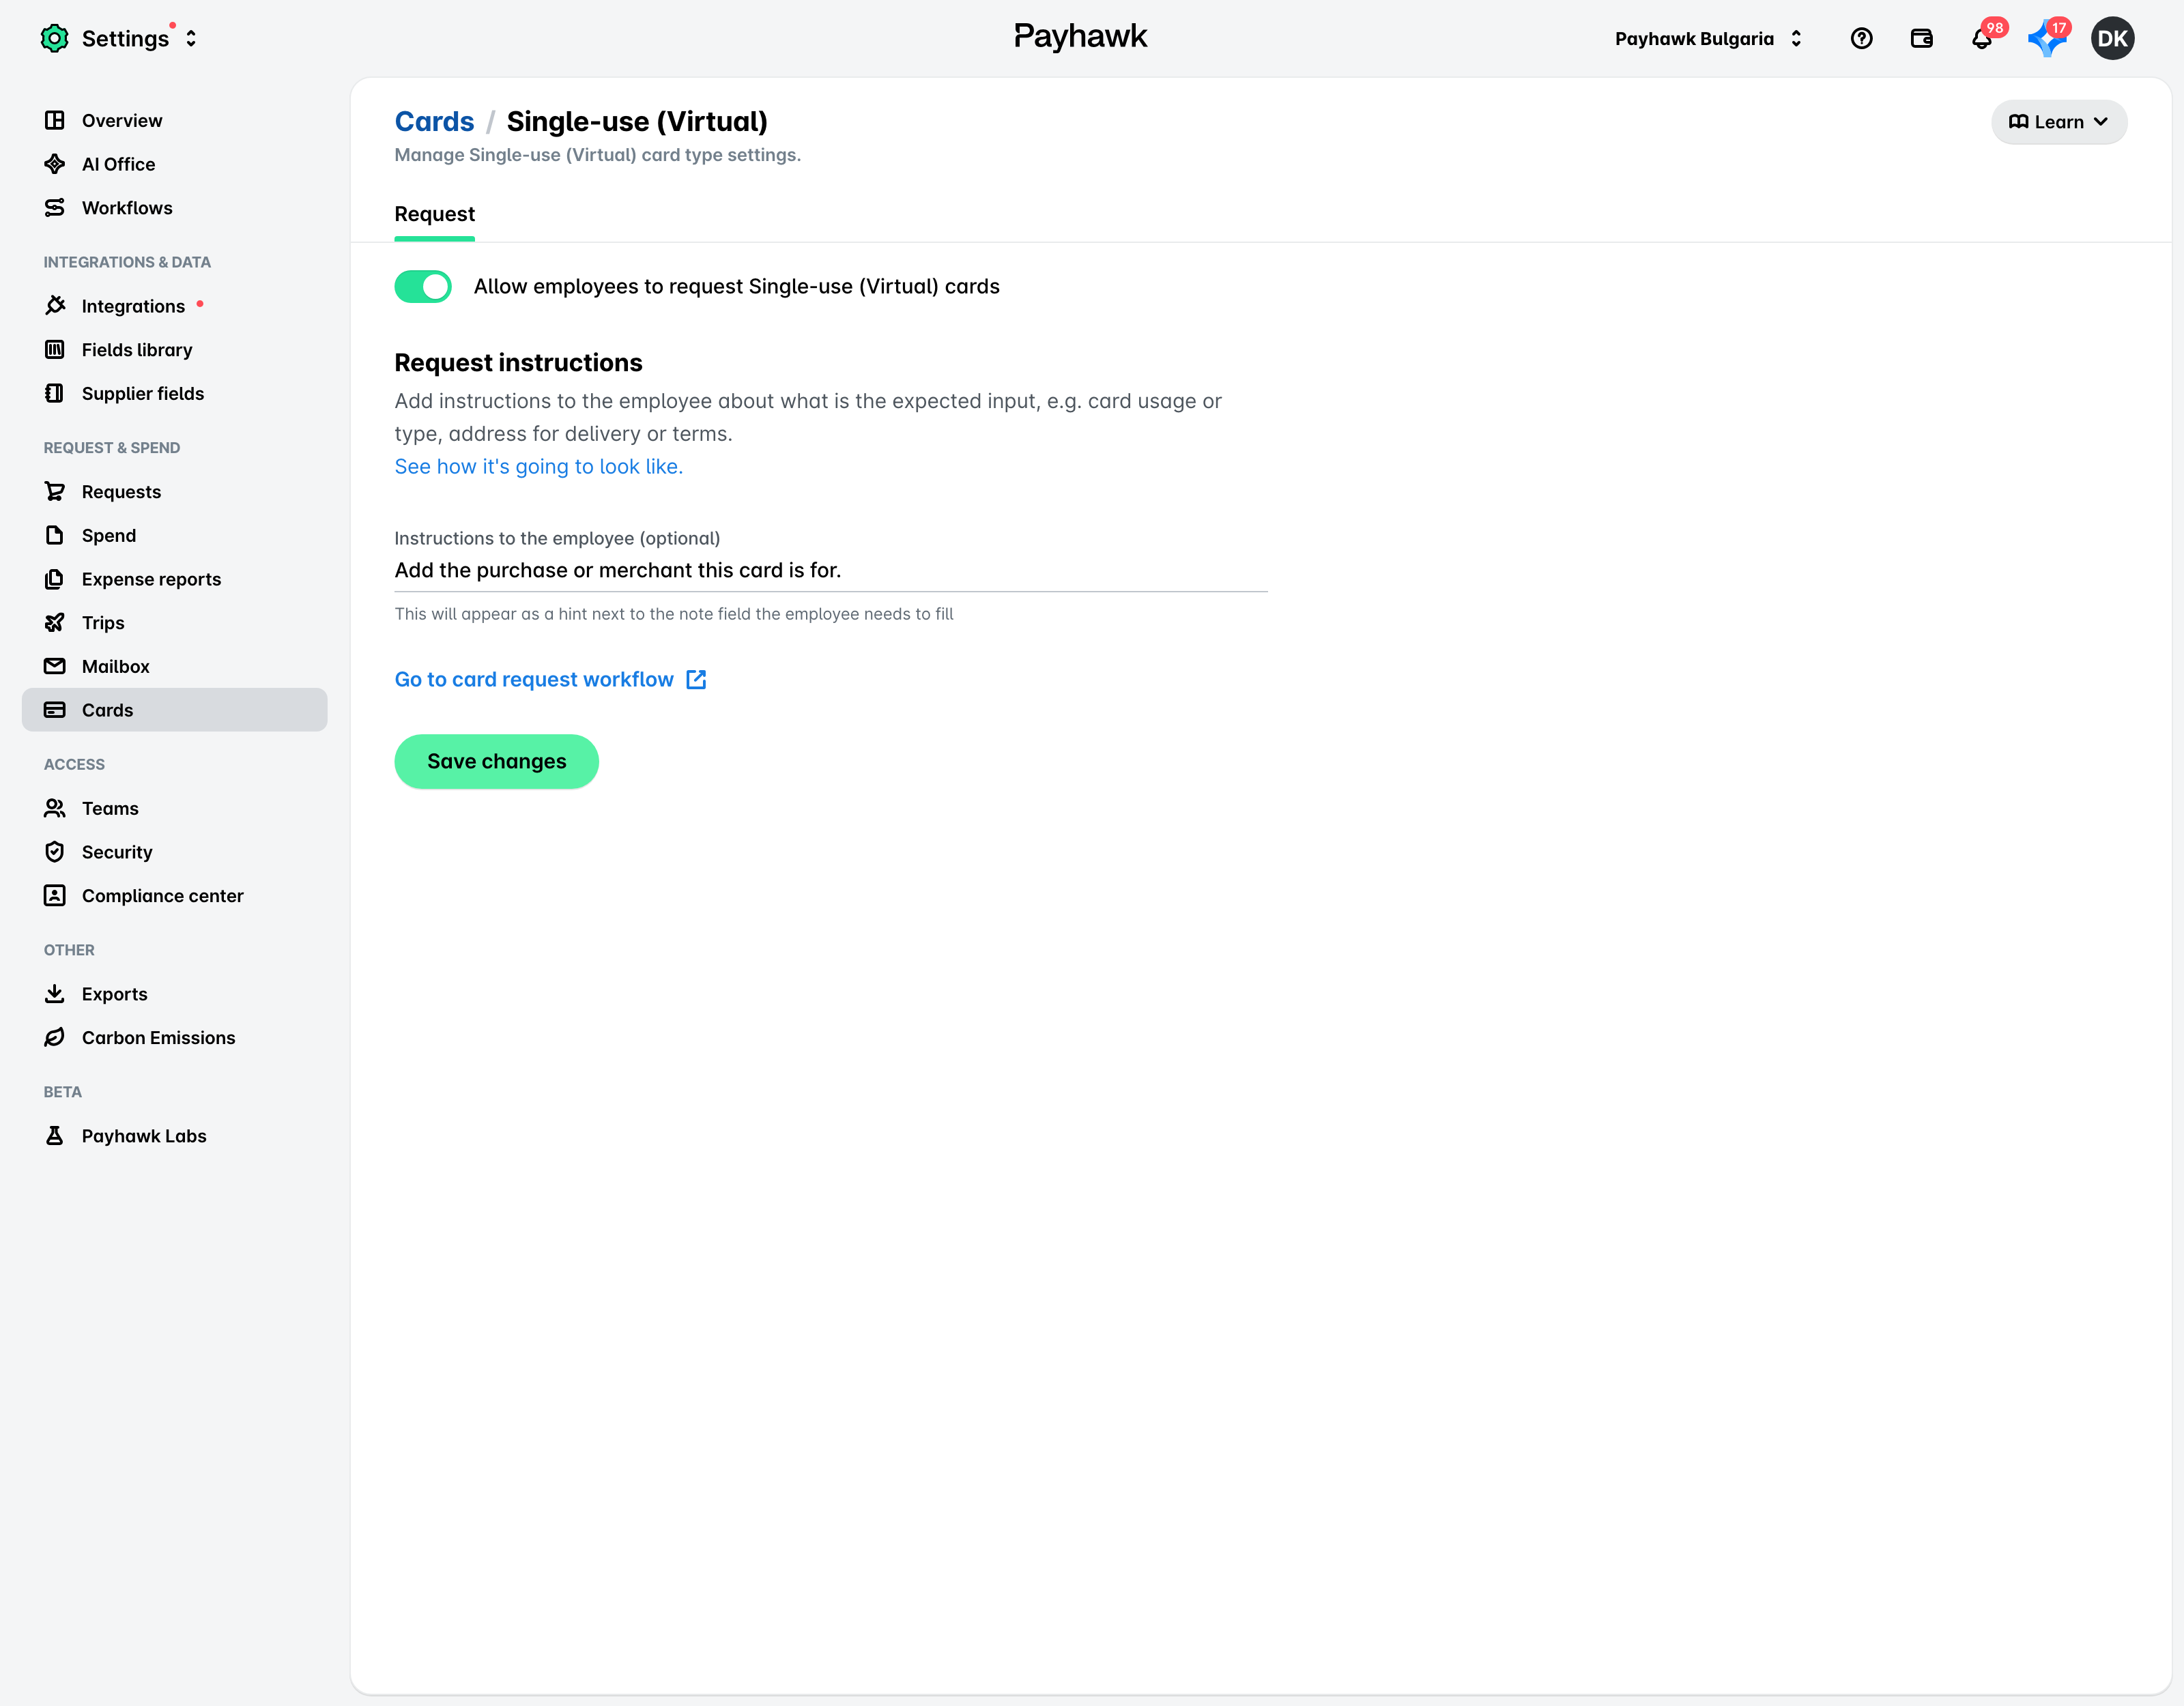The image size is (2184, 1706).
Task: Toggle Allow employees to request Single-use cards
Action: (x=422, y=286)
